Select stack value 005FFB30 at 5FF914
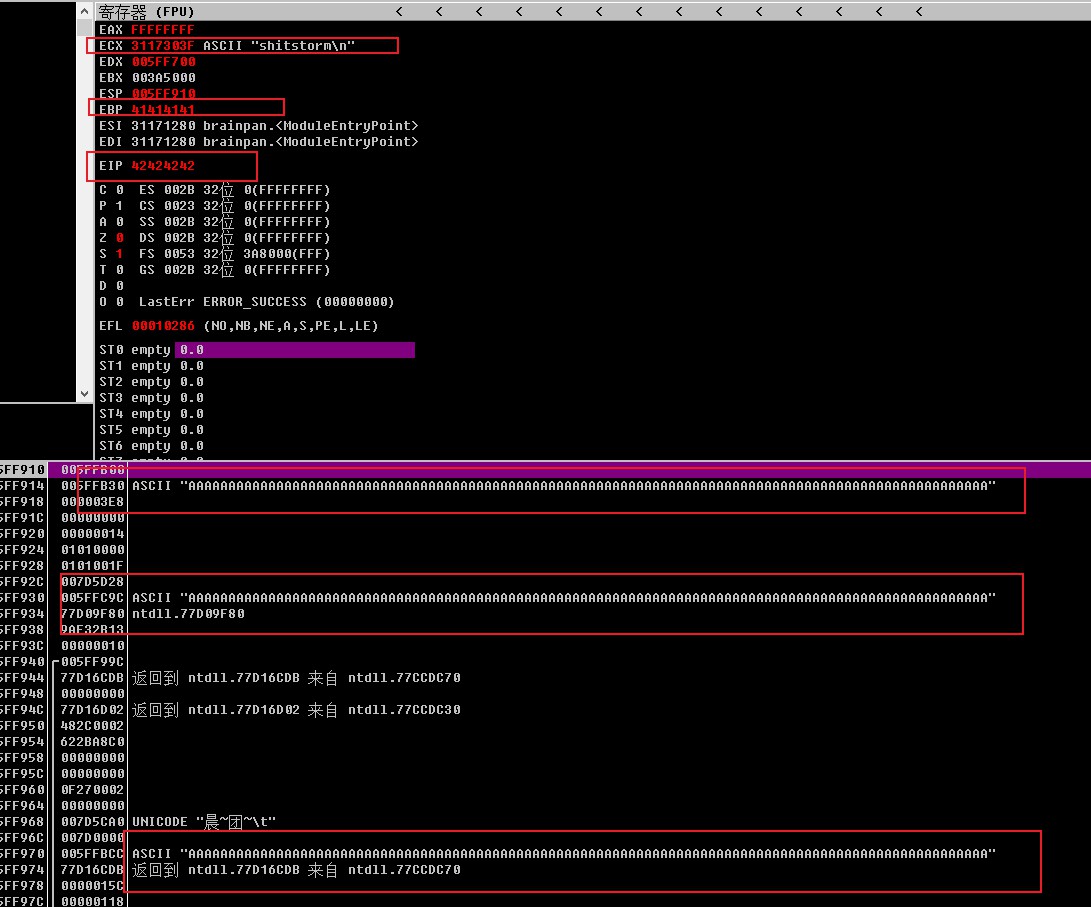Viewport: 1091px width, 907px height. pos(93,486)
